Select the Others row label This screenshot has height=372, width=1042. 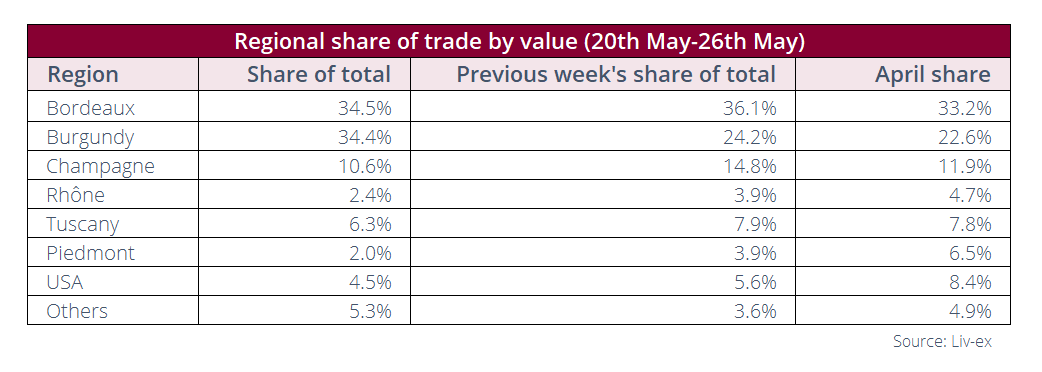coord(77,311)
